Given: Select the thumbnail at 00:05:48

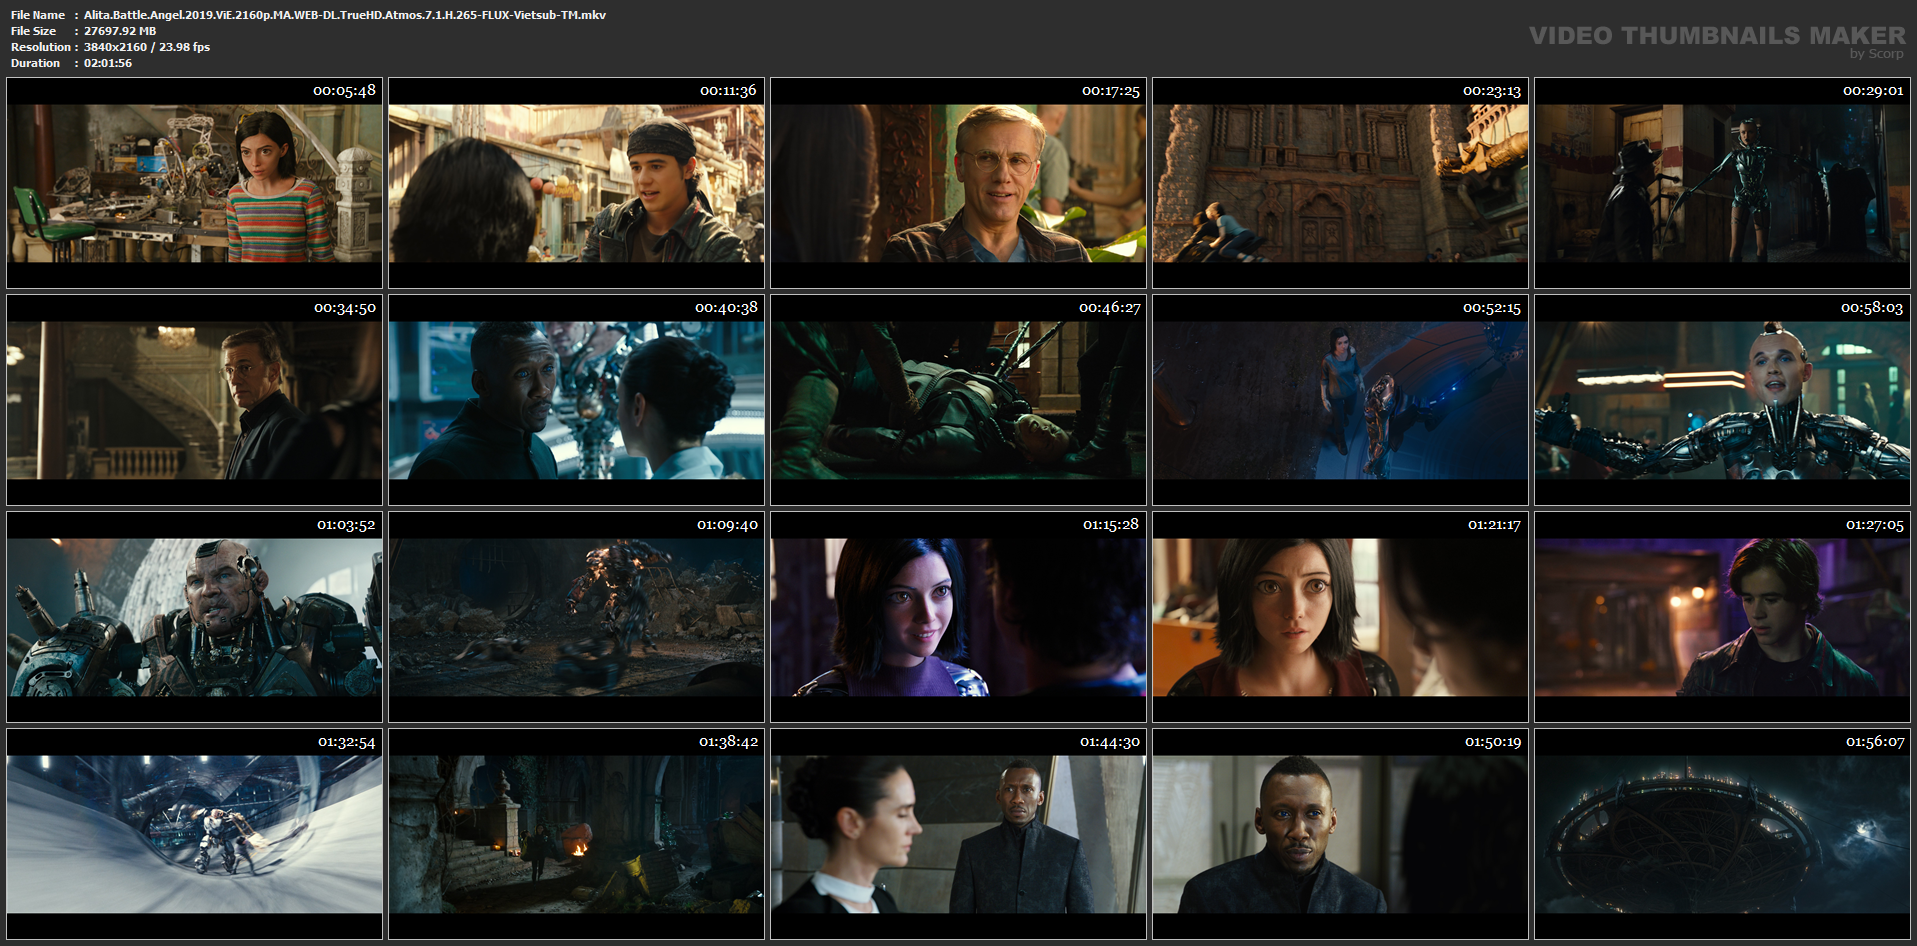Looking at the screenshot, I should [x=194, y=183].
